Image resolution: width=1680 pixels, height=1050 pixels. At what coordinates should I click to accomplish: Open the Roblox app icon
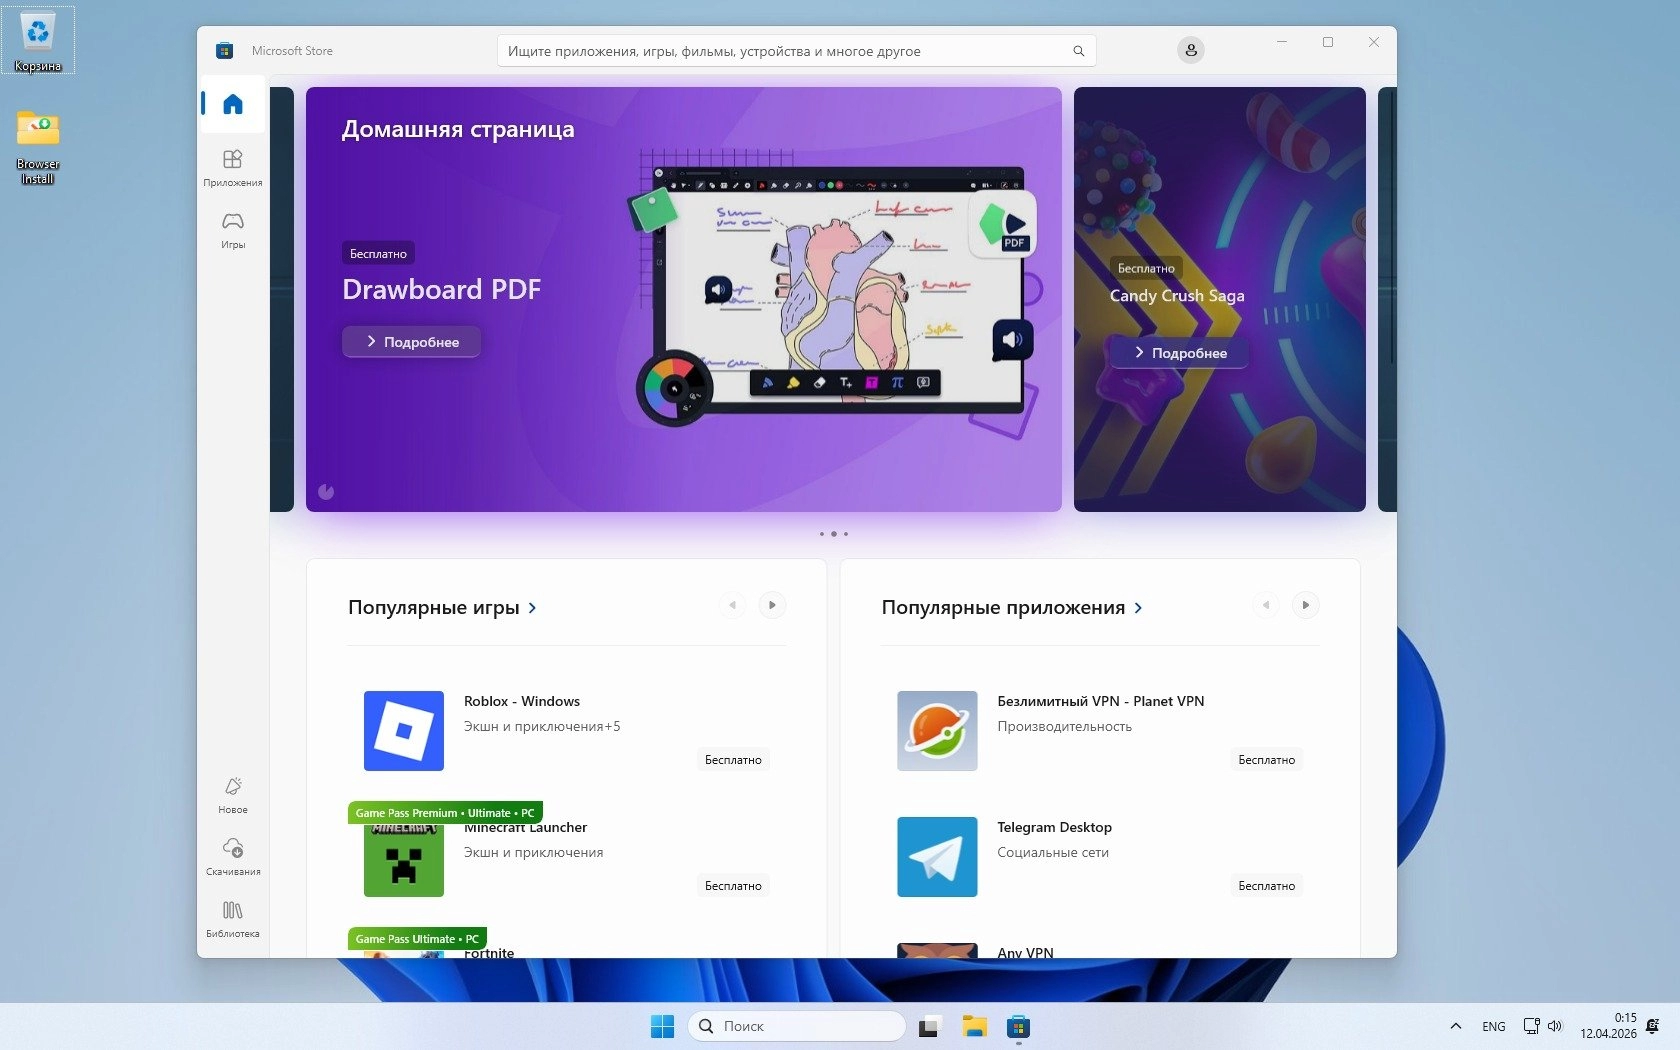coord(404,731)
